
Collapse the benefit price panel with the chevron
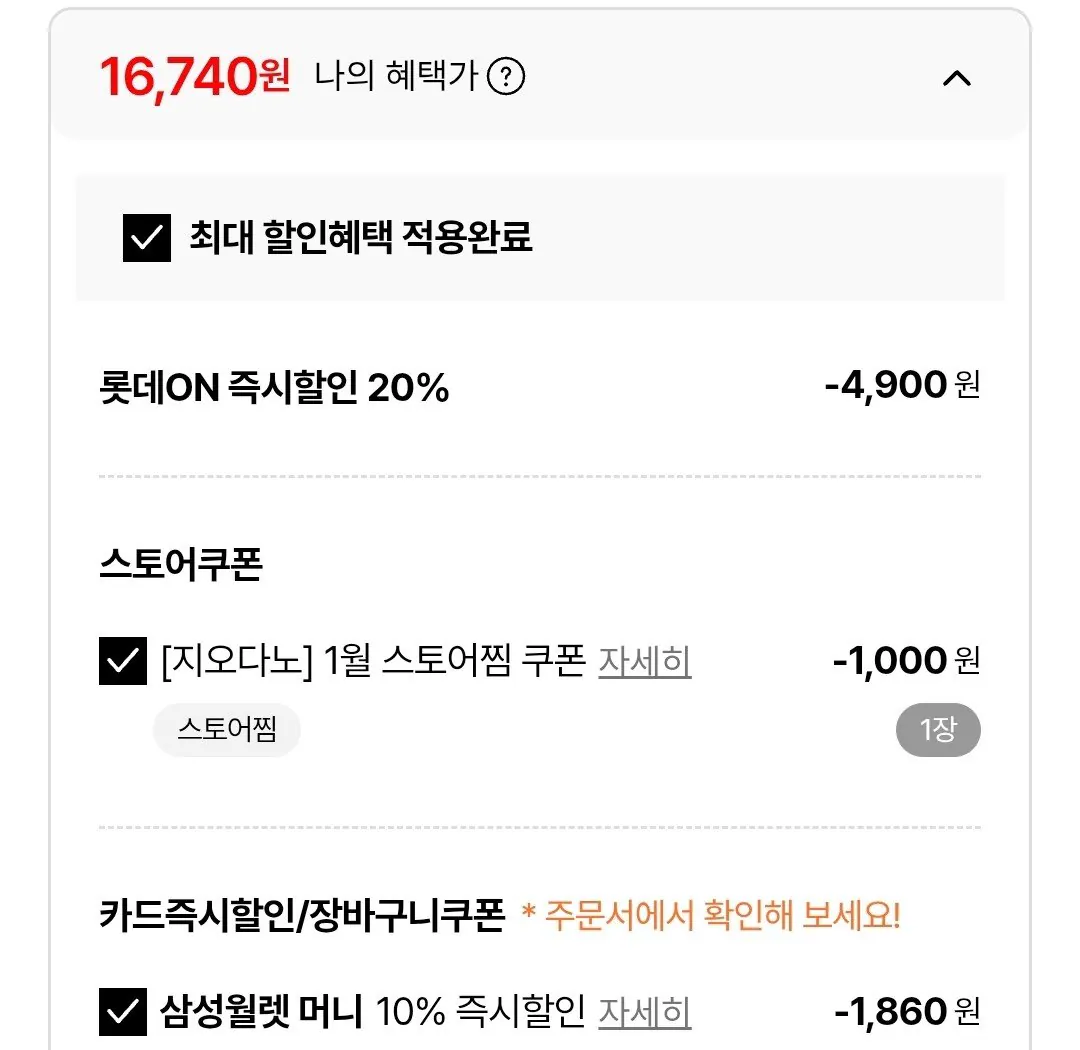tap(957, 78)
